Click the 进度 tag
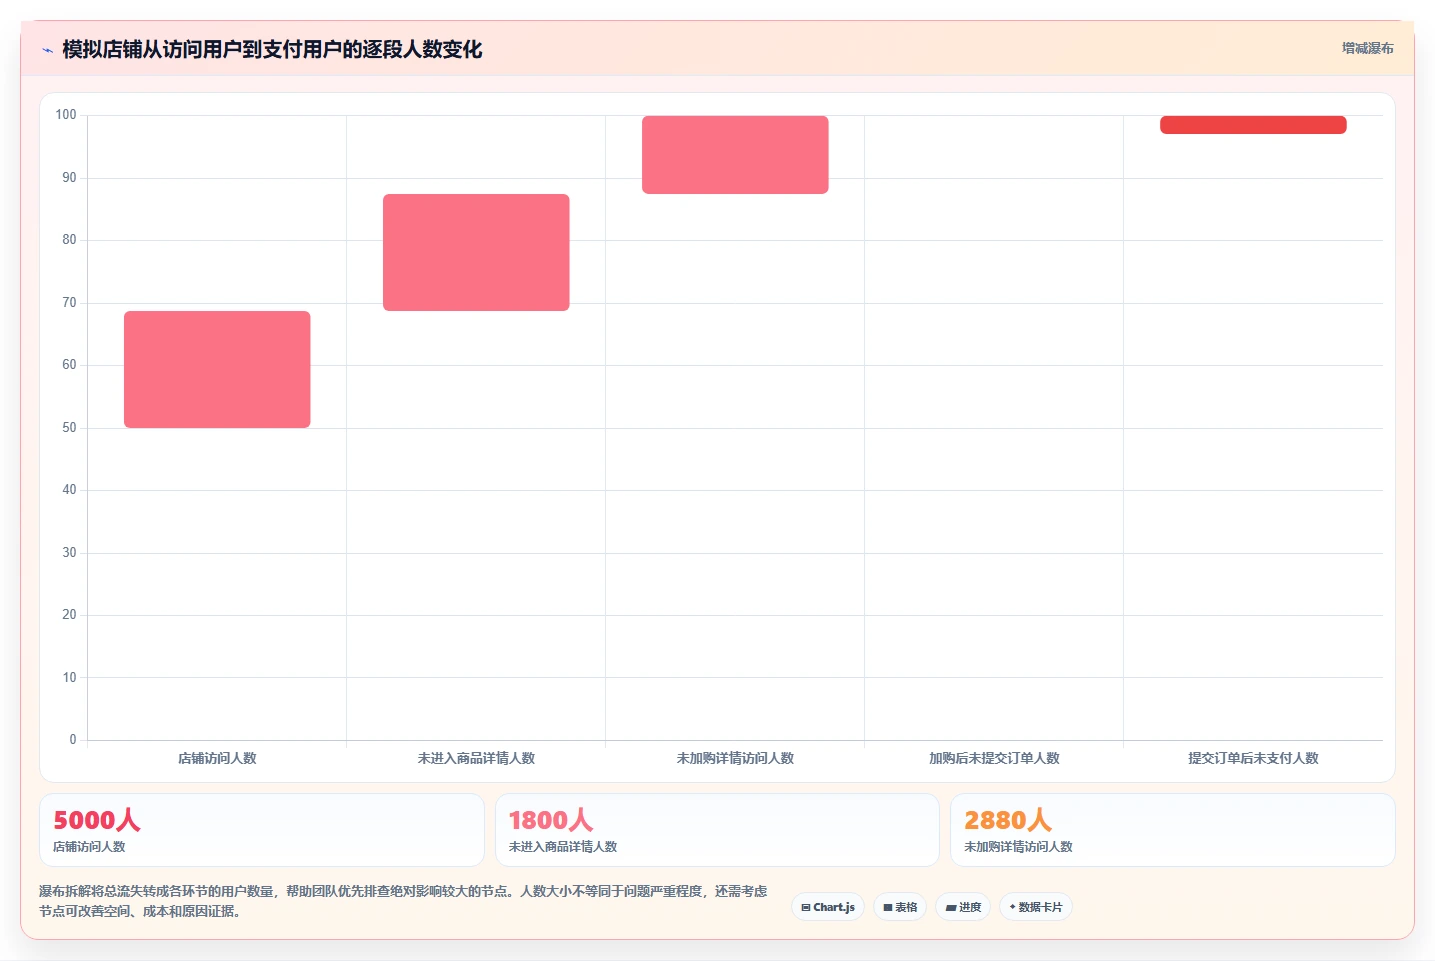Image resolution: width=1435 pixels, height=961 pixels. point(963,907)
